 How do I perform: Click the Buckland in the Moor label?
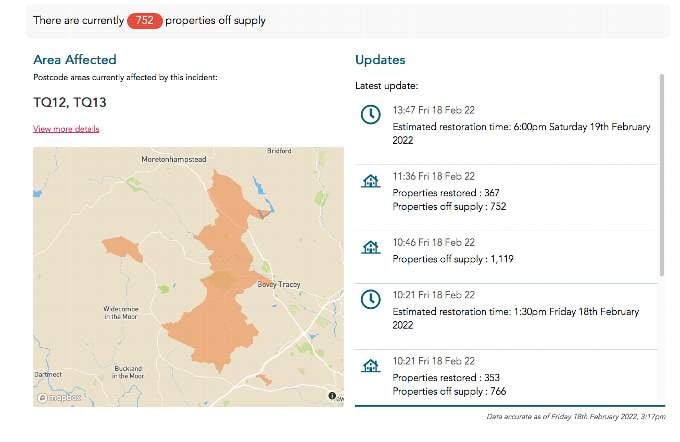[x=128, y=372]
